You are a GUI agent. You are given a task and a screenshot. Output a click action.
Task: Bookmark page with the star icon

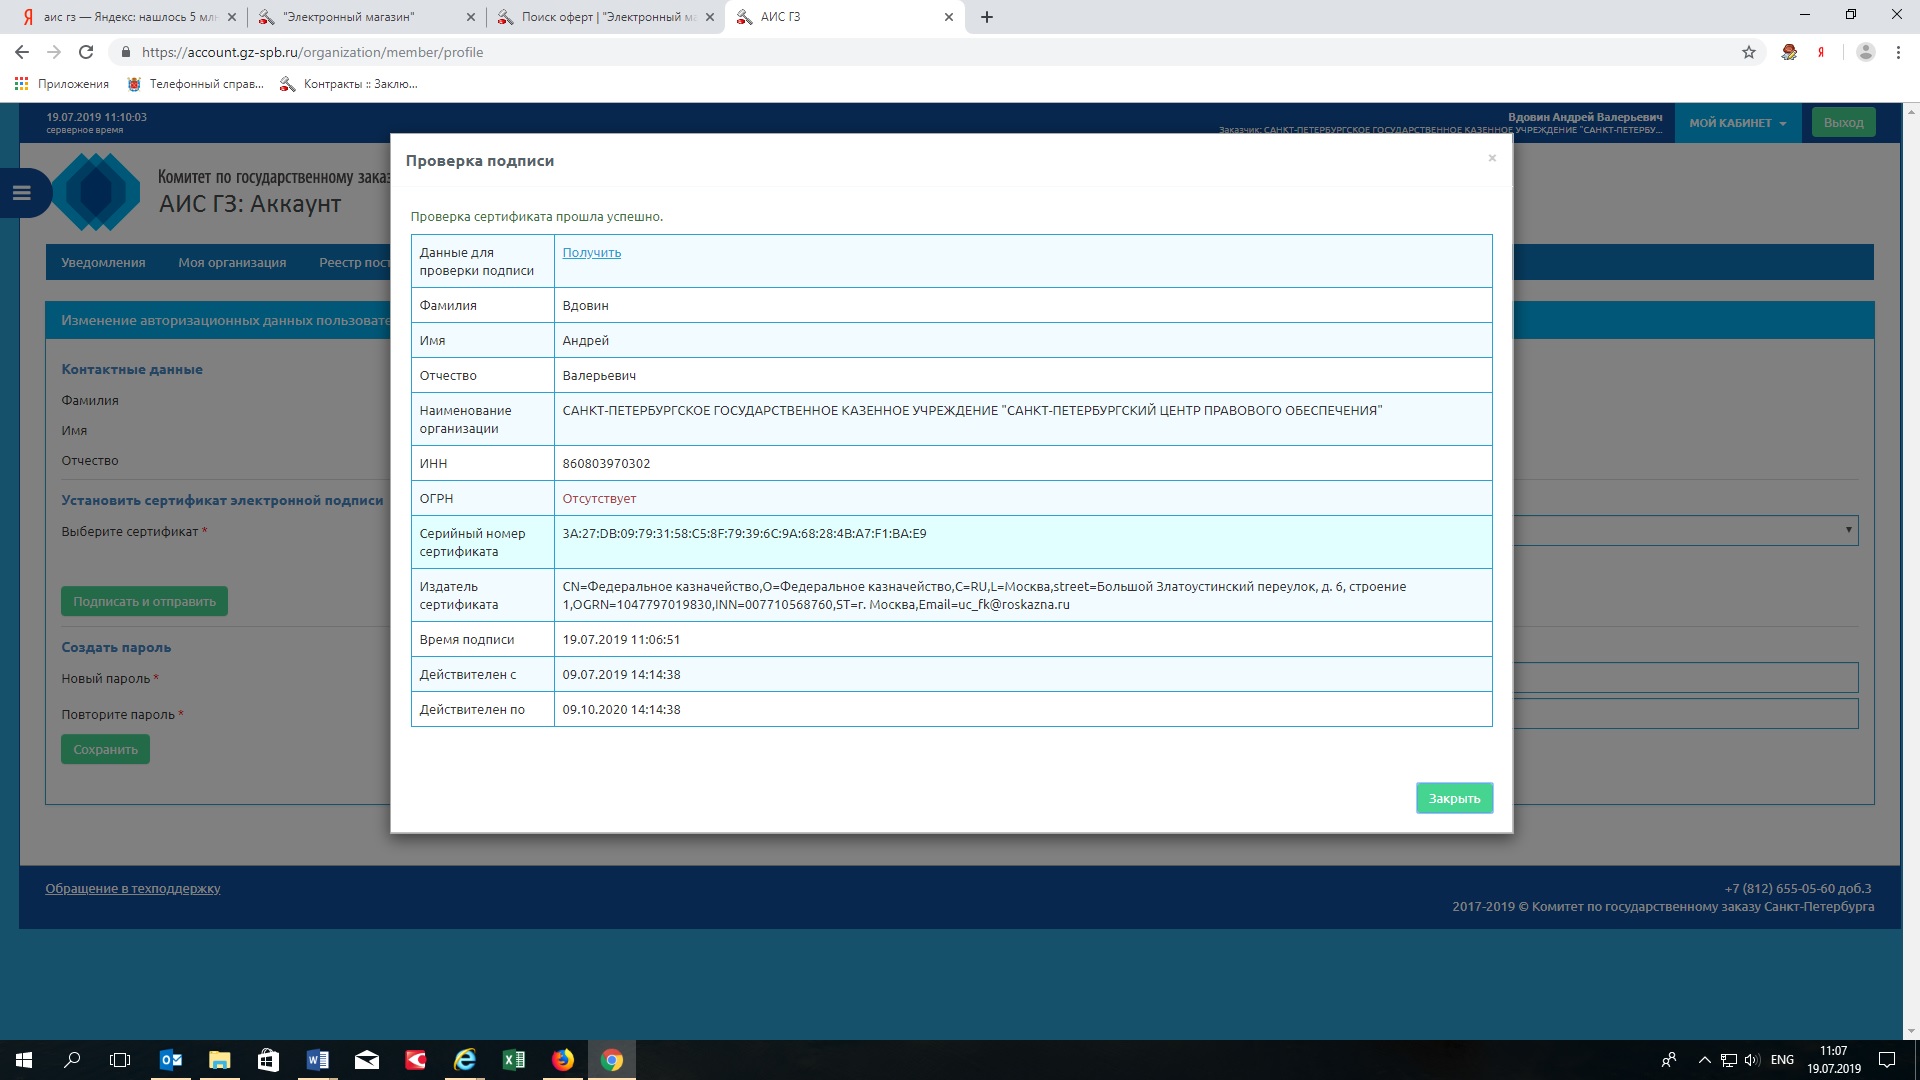coord(1748,52)
